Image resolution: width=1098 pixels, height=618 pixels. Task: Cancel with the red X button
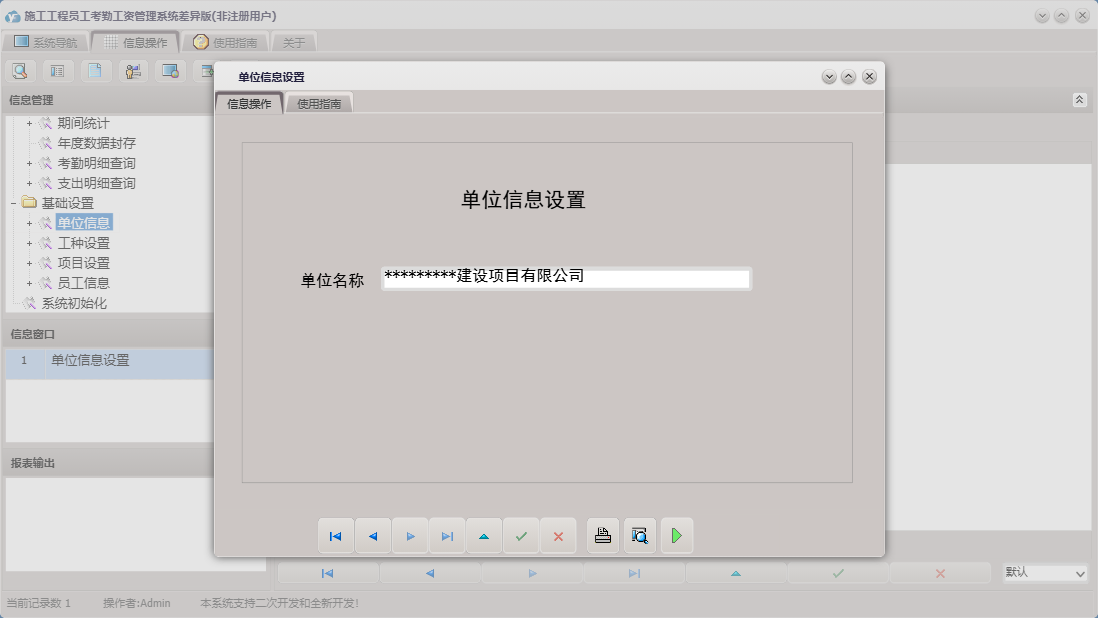[558, 535]
